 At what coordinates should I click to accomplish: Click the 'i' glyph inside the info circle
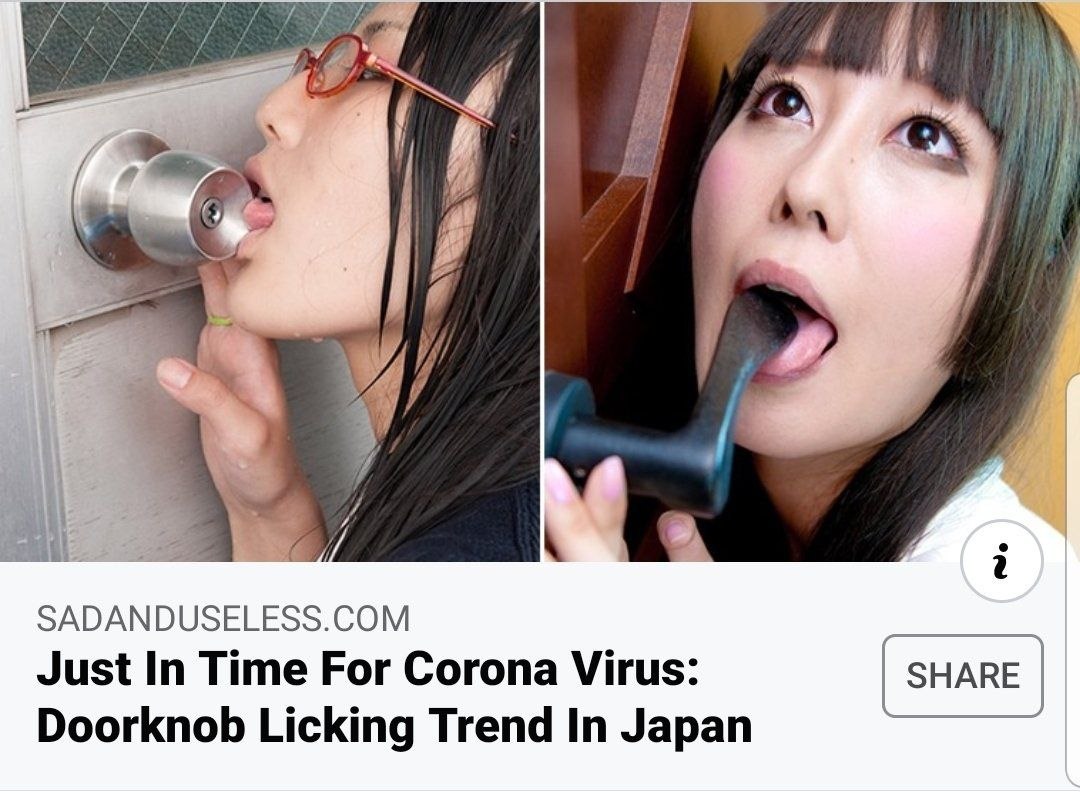pyautogui.click(x=1001, y=562)
